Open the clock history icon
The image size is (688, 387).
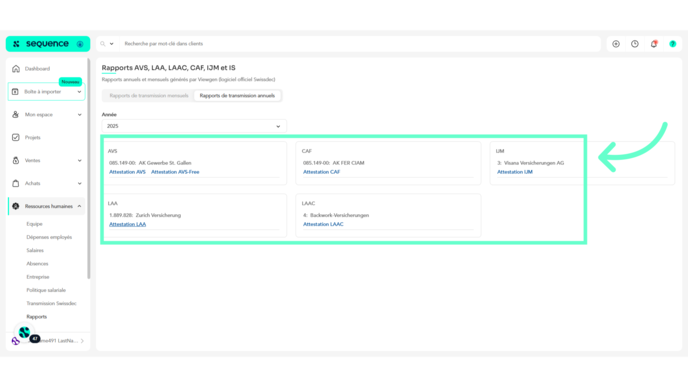pyautogui.click(x=634, y=44)
